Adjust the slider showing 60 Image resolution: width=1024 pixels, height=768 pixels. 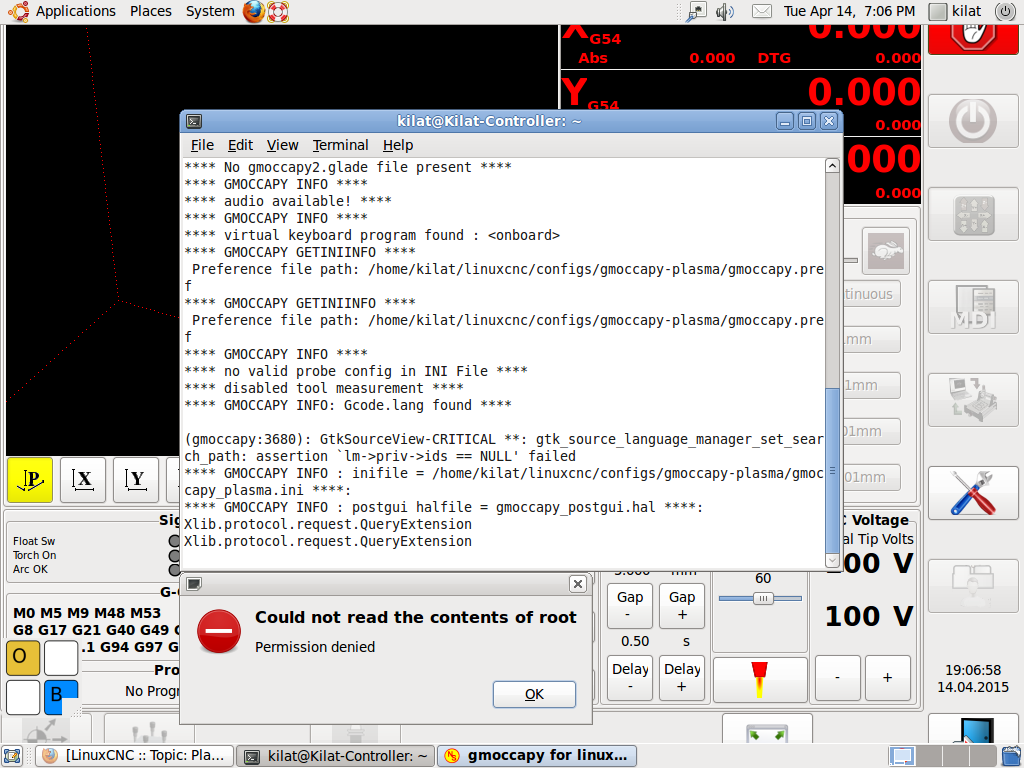763,598
